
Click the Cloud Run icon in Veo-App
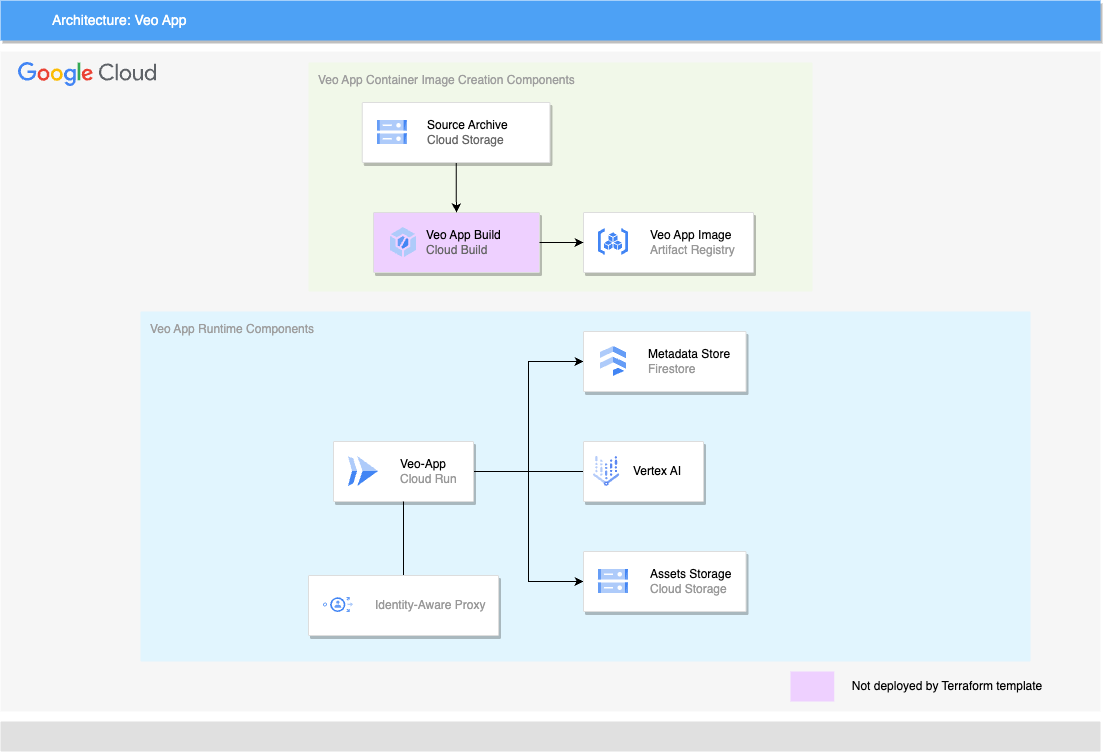[362, 471]
